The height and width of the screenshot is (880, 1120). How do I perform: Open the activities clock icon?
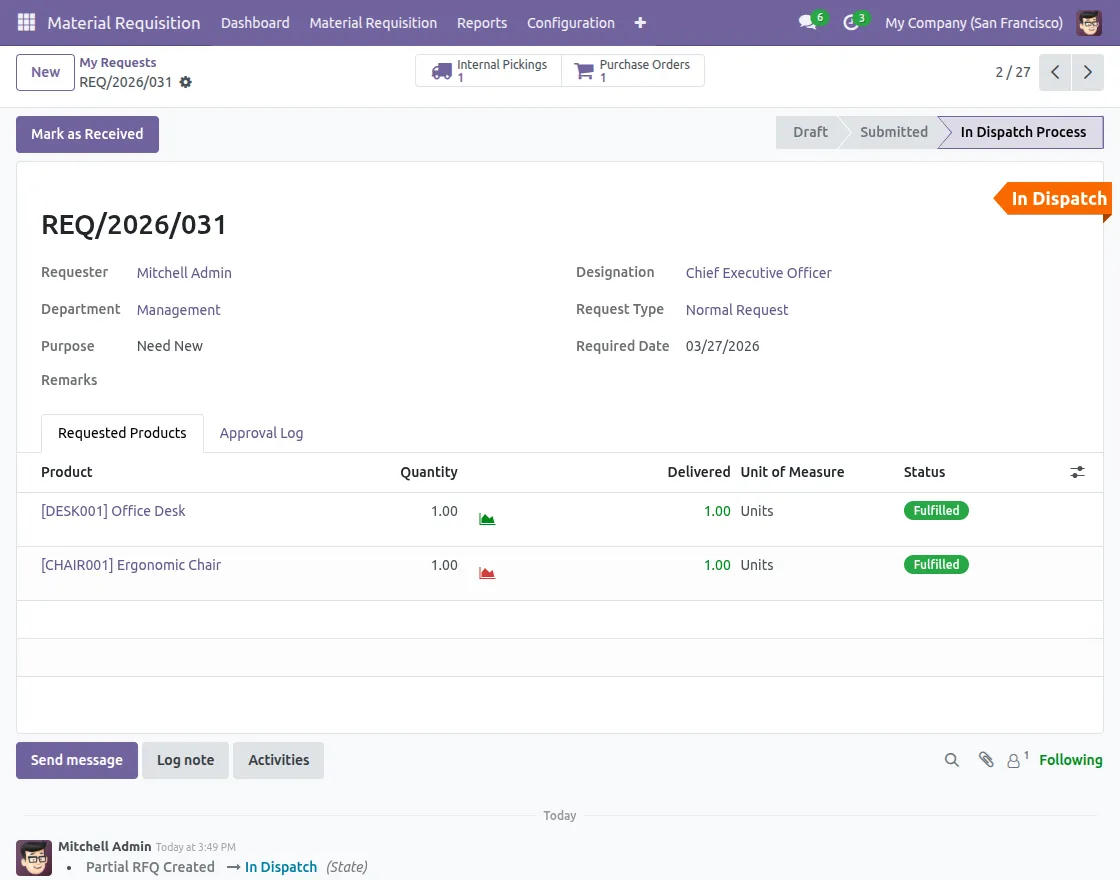coord(851,22)
